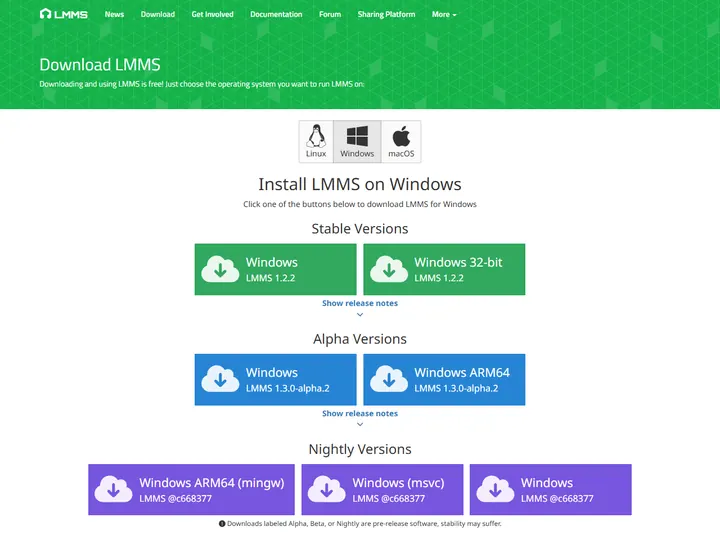
Task: Expand the More dropdown menu
Action: pyautogui.click(x=444, y=14)
